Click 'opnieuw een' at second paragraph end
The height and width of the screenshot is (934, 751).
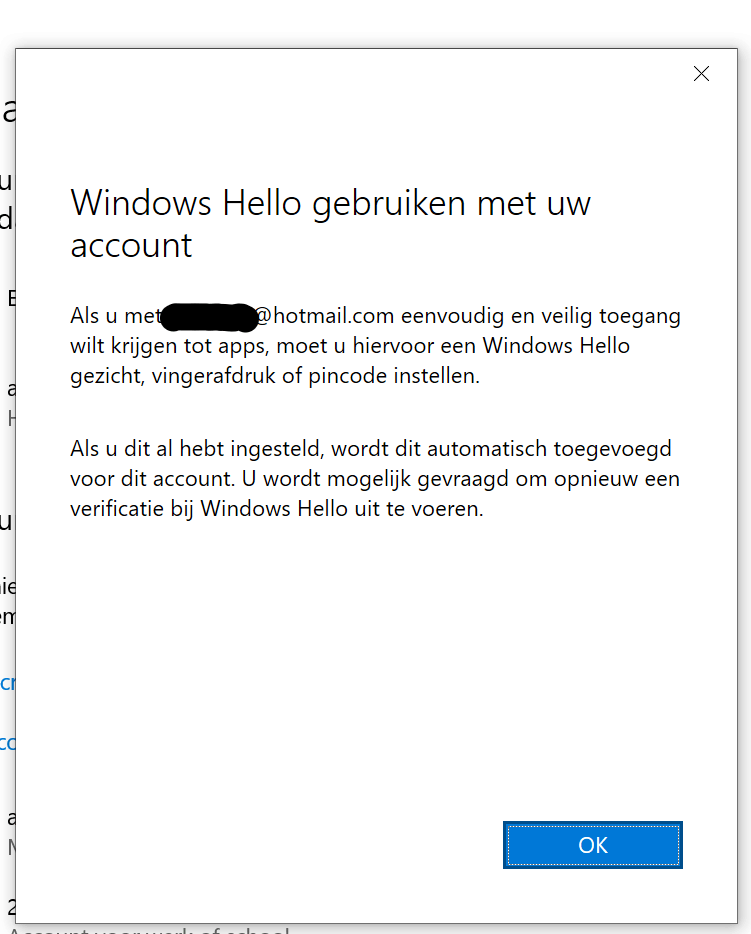617,480
